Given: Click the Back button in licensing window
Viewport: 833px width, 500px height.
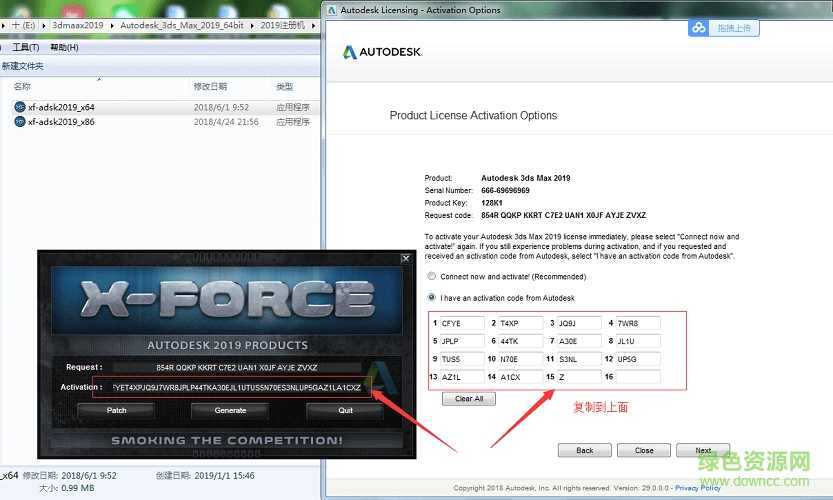Looking at the screenshot, I should point(584,450).
